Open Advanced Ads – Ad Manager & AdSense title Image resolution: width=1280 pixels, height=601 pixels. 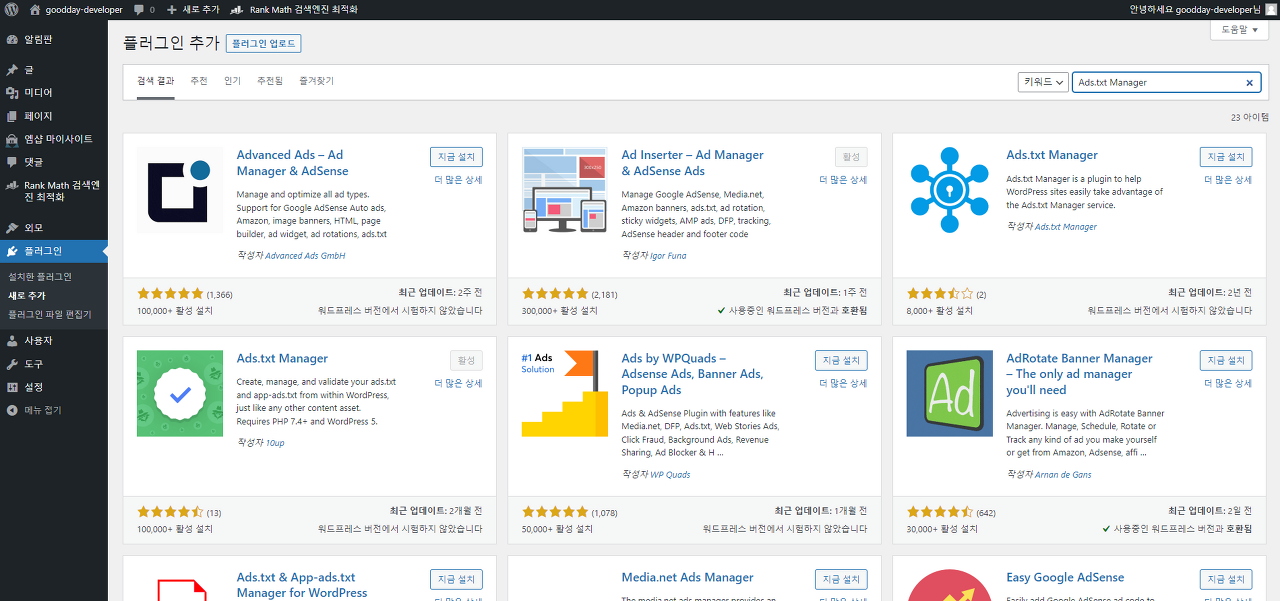point(292,163)
